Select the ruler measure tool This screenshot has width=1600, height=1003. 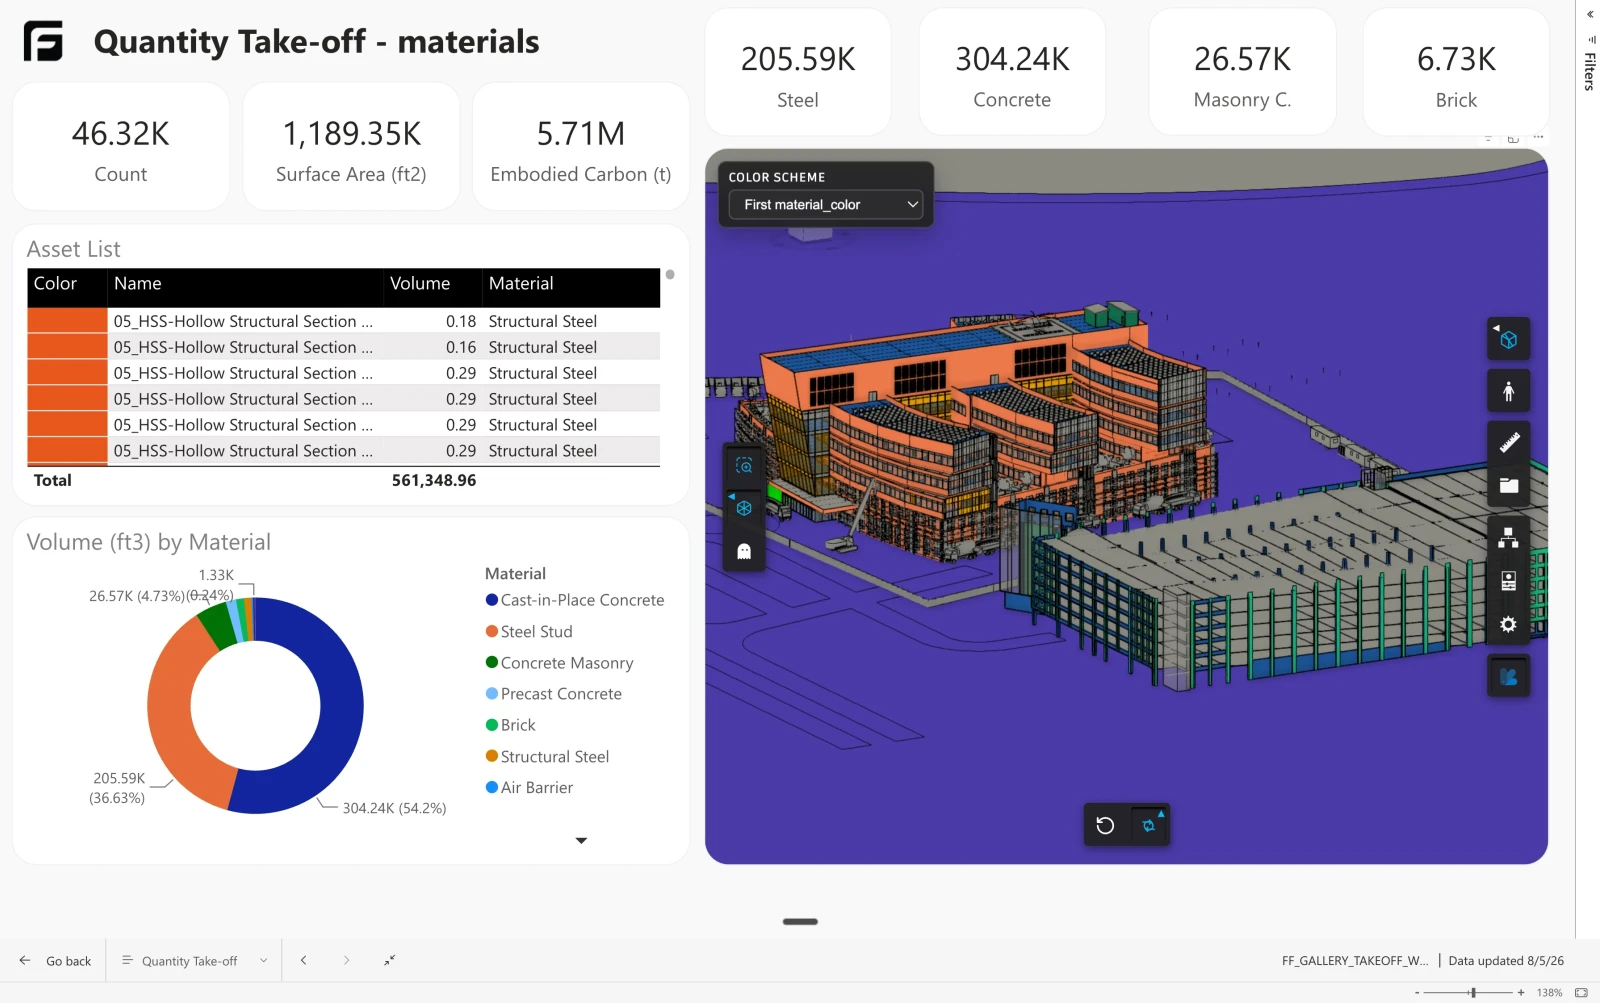pos(1508,442)
